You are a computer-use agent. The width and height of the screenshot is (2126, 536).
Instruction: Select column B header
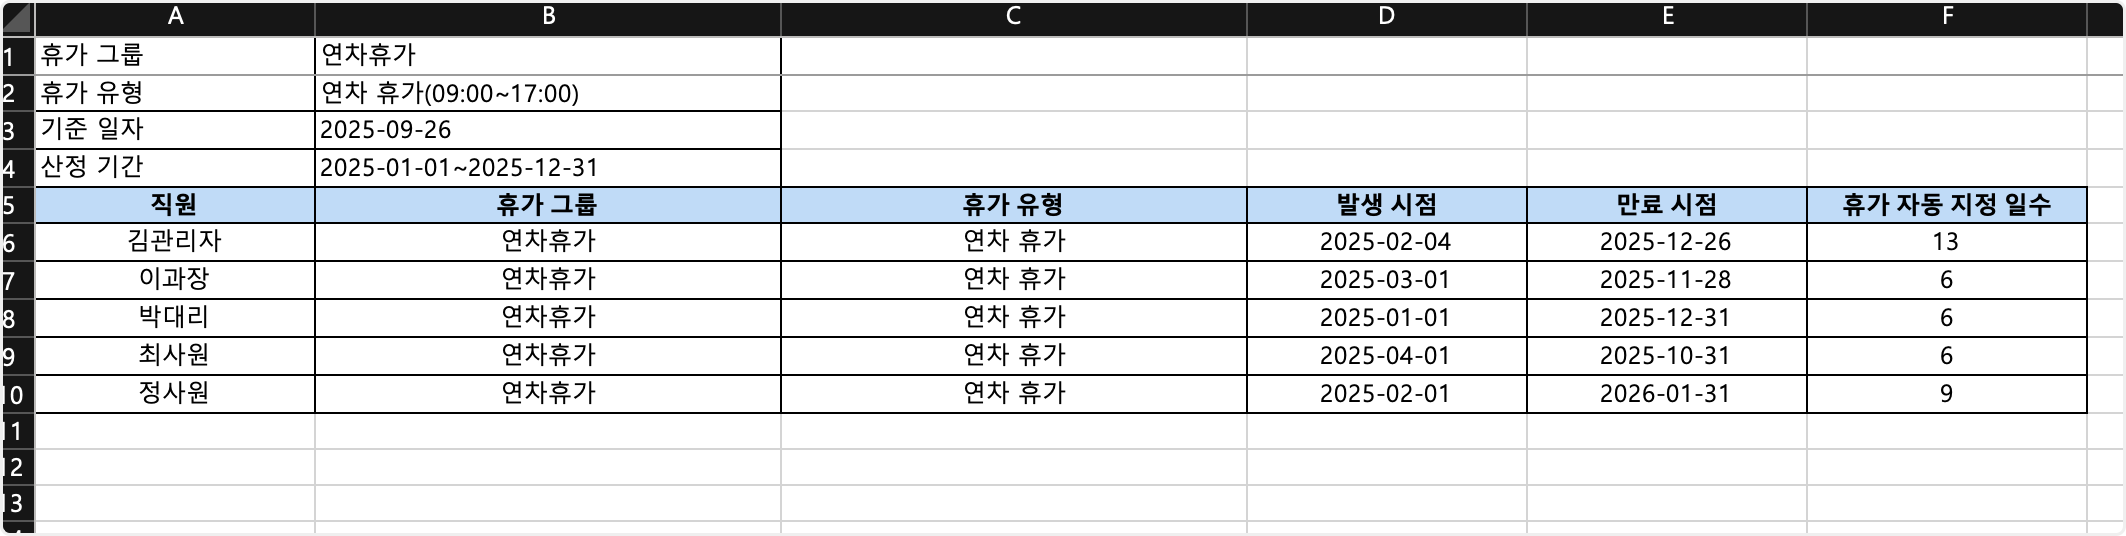[x=548, y=18]
